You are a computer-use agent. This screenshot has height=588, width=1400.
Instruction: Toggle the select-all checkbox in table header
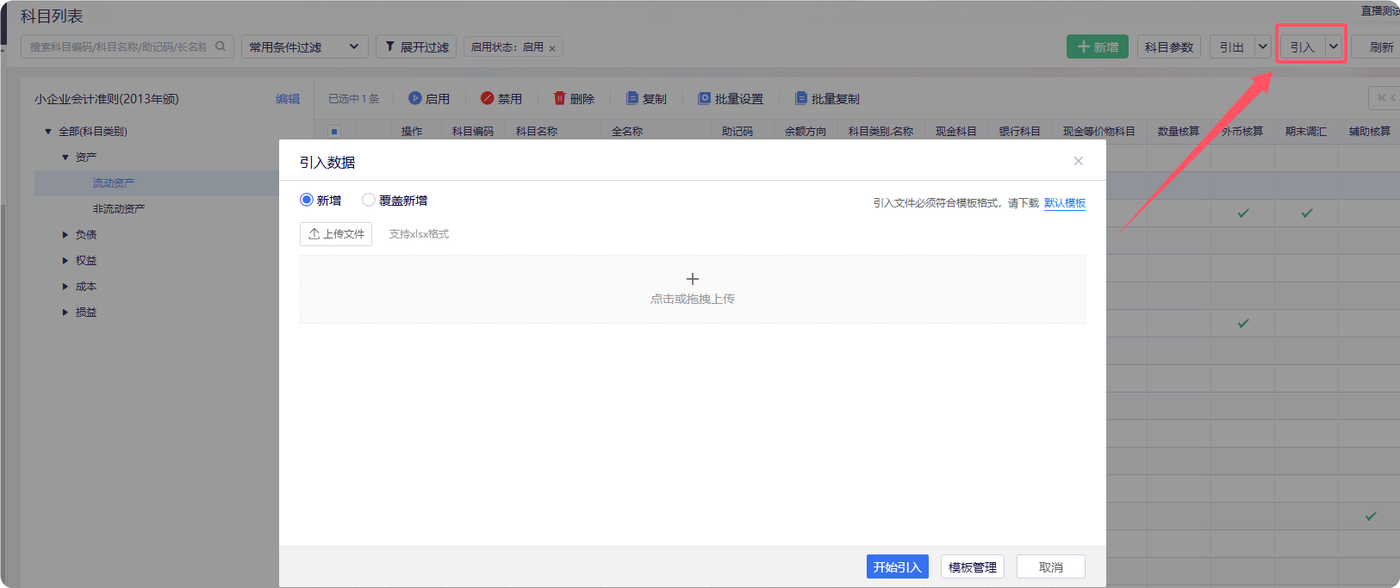click(334, 131)
